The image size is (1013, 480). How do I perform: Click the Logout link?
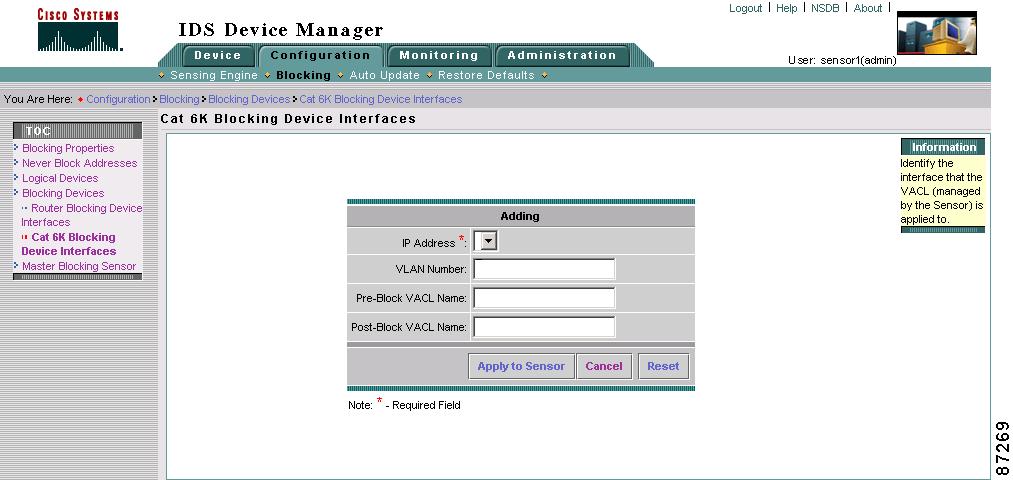tap(746, 8)
